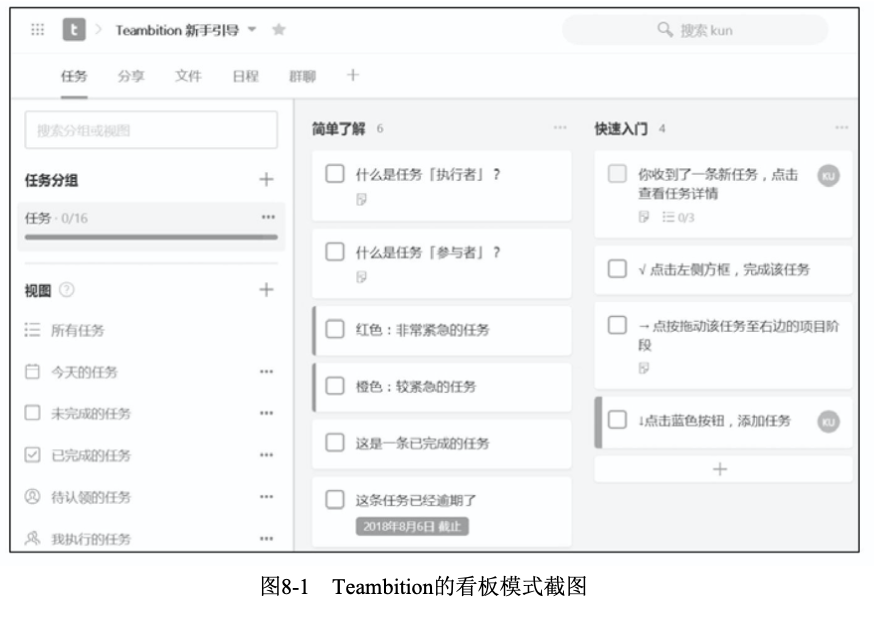Open more options for 未完成的任务
Image resolution: width=874 pixels, height=618 pixels.
[266, 413]
